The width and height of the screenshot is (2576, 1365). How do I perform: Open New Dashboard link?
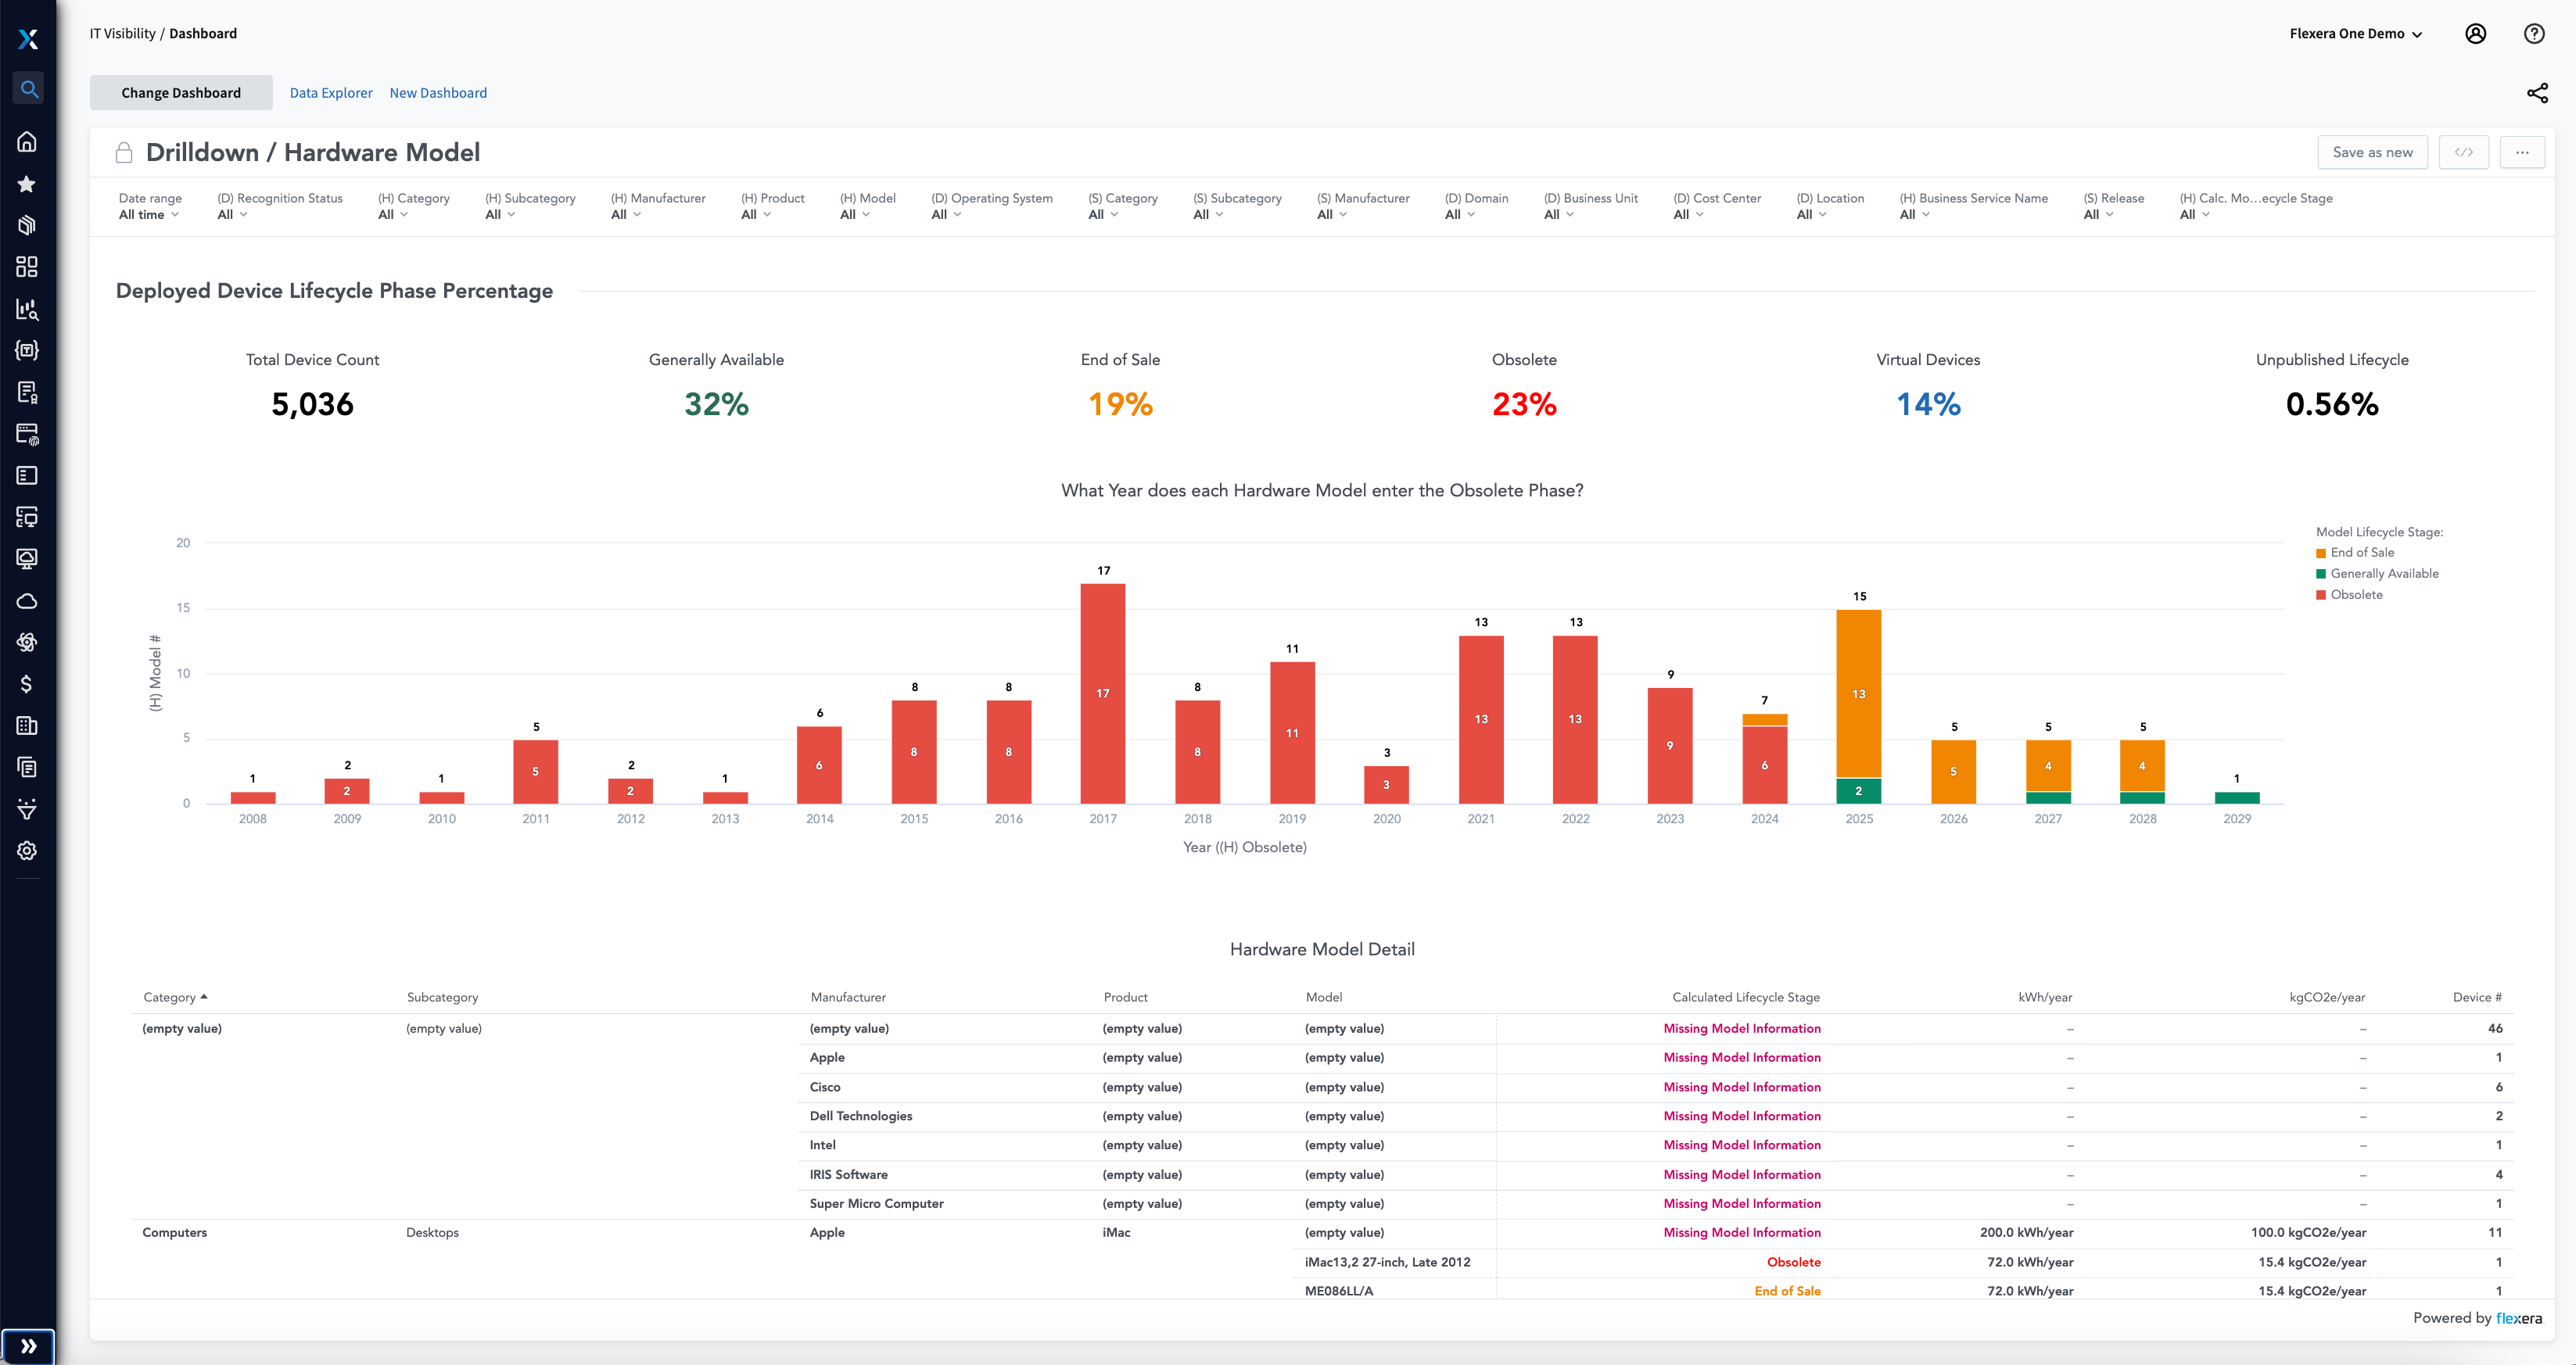(438, 93)
